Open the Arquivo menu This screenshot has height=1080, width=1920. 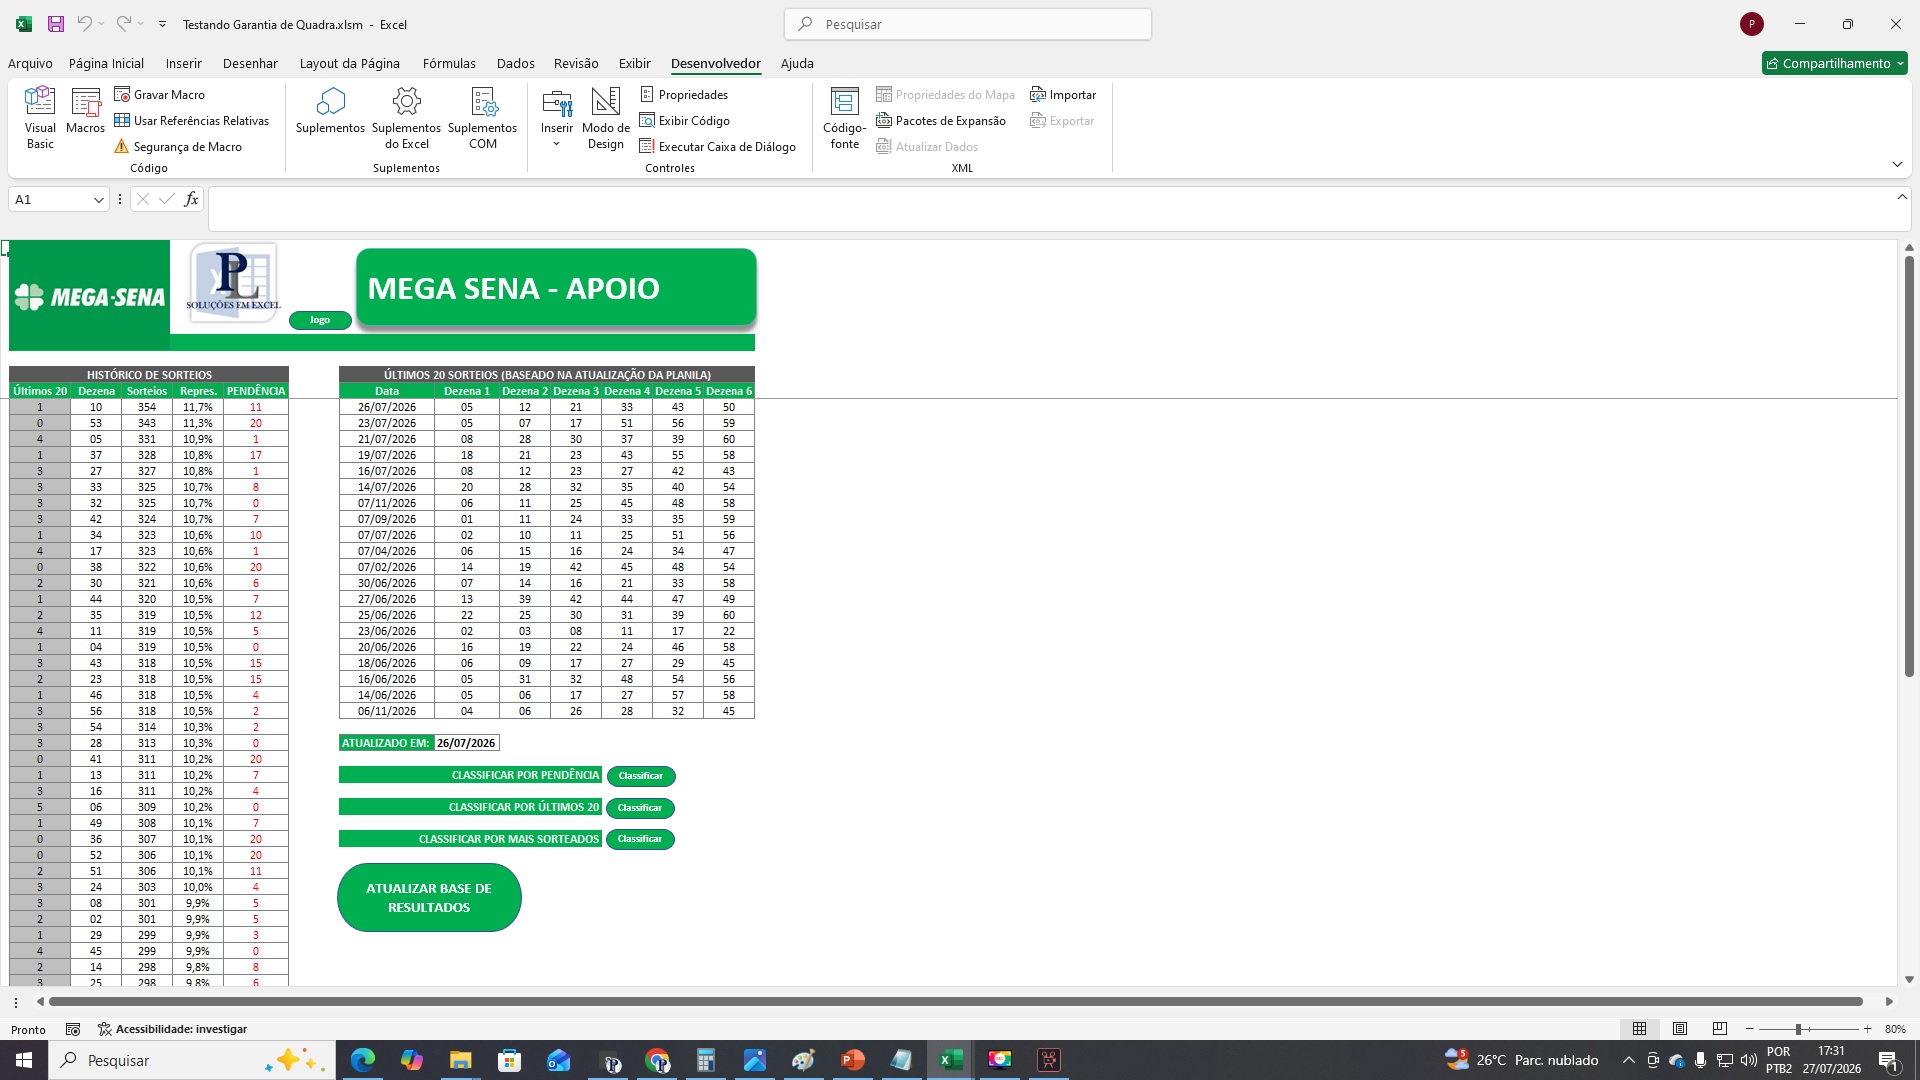(30, 63)
